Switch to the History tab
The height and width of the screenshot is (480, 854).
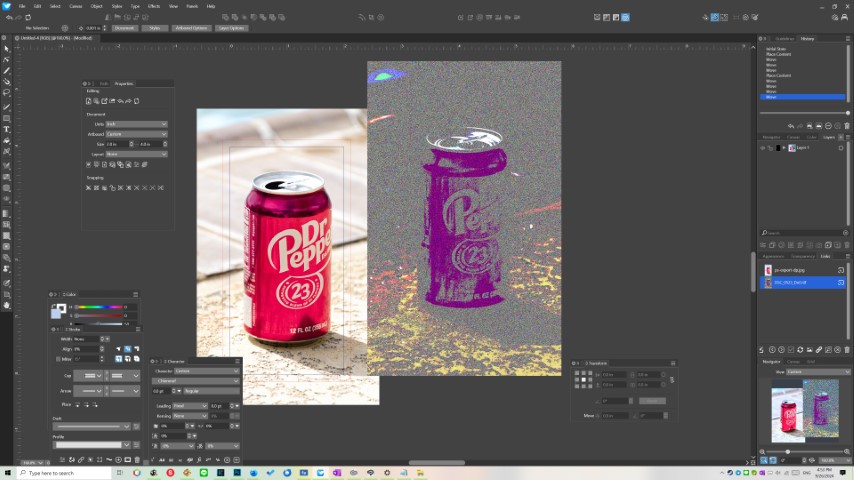tap(807, 38)
